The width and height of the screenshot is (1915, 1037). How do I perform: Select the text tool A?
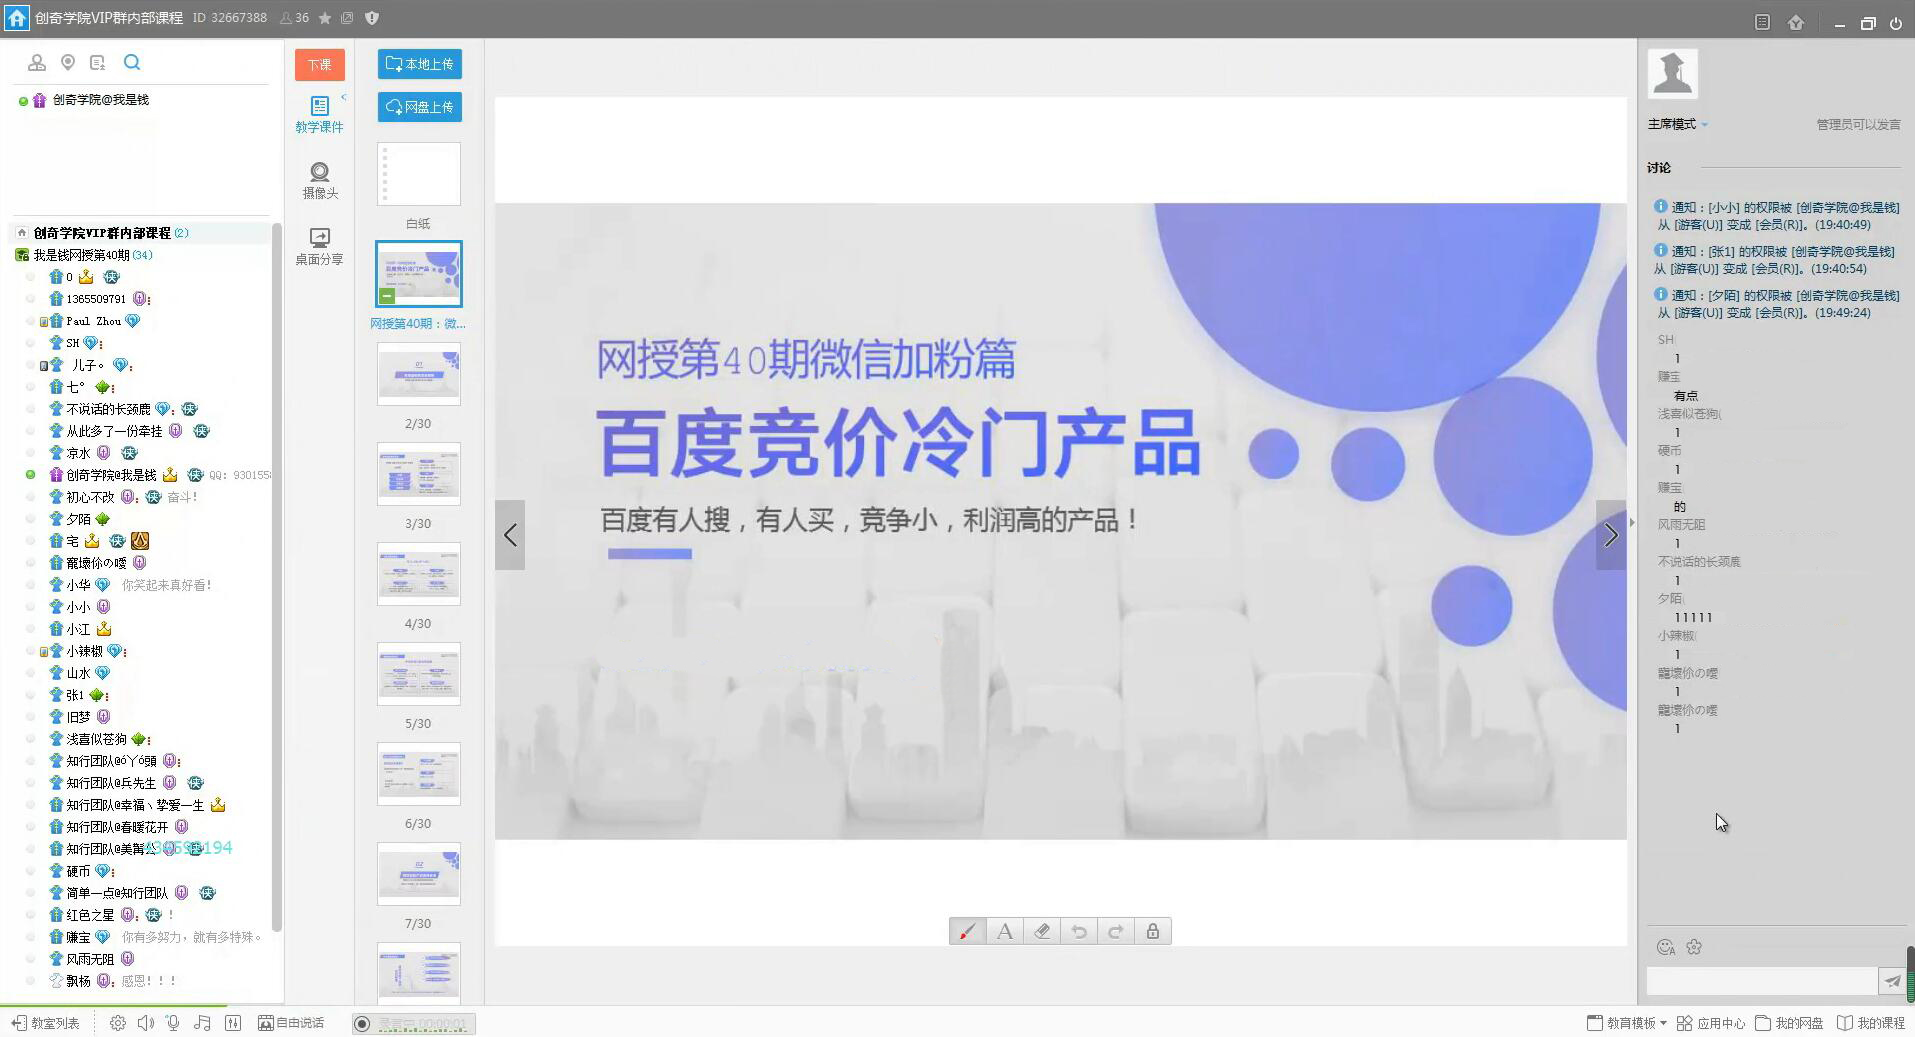coord(1005,931)
